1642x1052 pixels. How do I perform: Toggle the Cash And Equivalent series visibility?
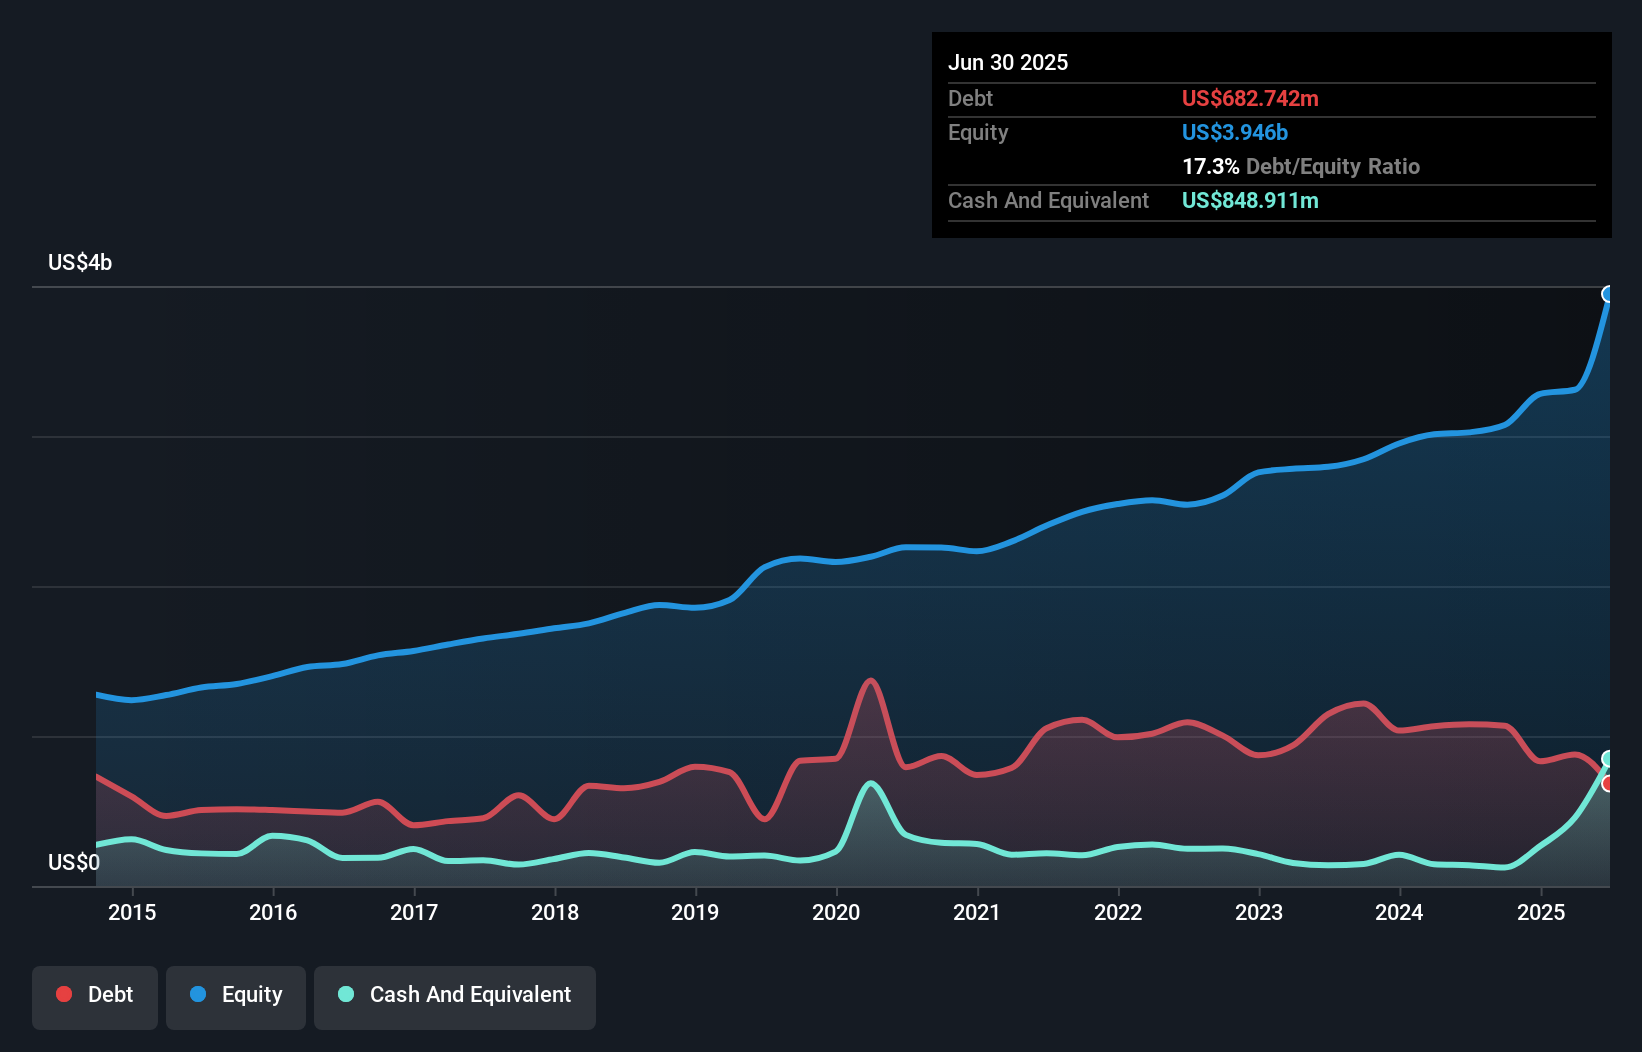(x=455, y=995)
